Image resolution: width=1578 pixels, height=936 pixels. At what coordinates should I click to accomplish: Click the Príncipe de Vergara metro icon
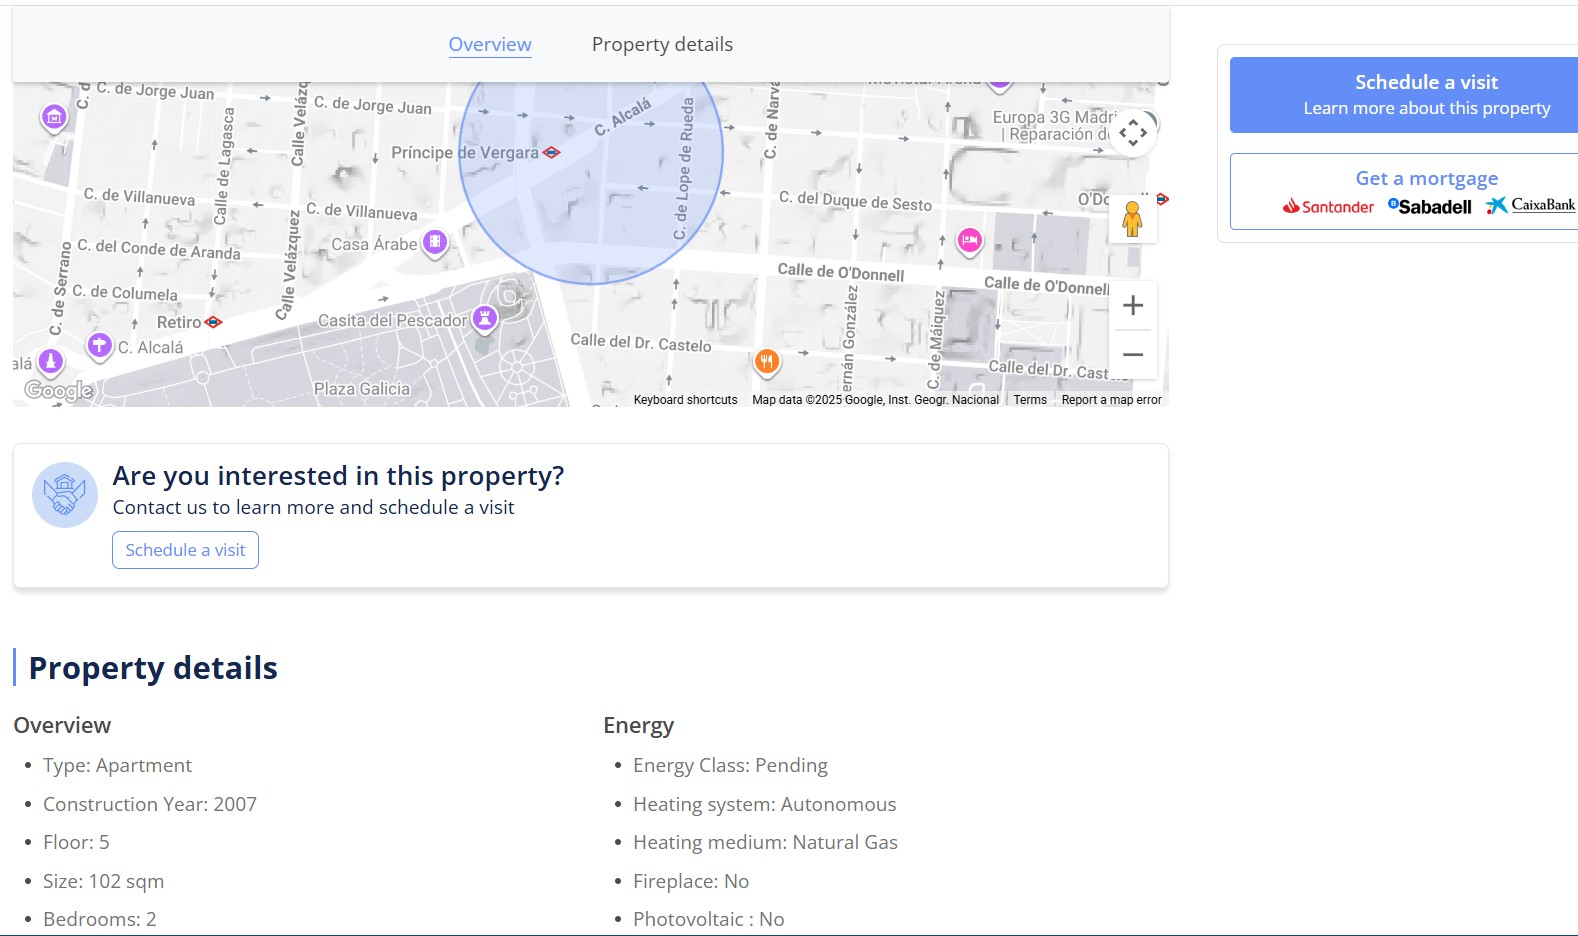pyautogui.click(x=551, y=153)
